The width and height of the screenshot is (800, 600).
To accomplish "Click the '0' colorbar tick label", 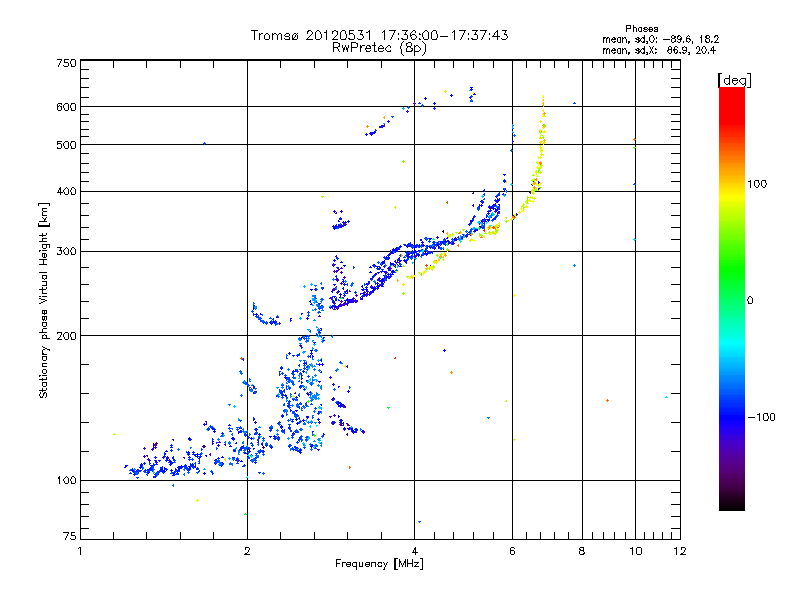I will pyautogui.click(x=750, y=300).
